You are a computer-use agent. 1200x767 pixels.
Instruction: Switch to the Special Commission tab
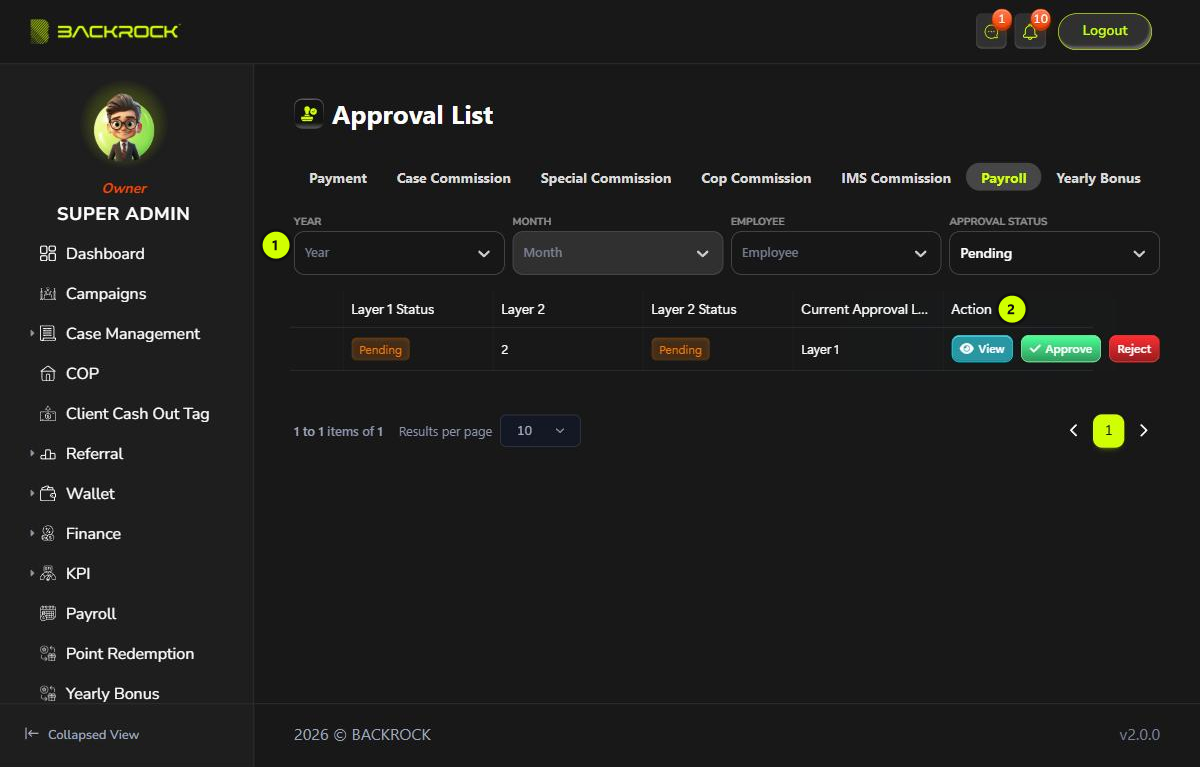[x=606, y=178]
